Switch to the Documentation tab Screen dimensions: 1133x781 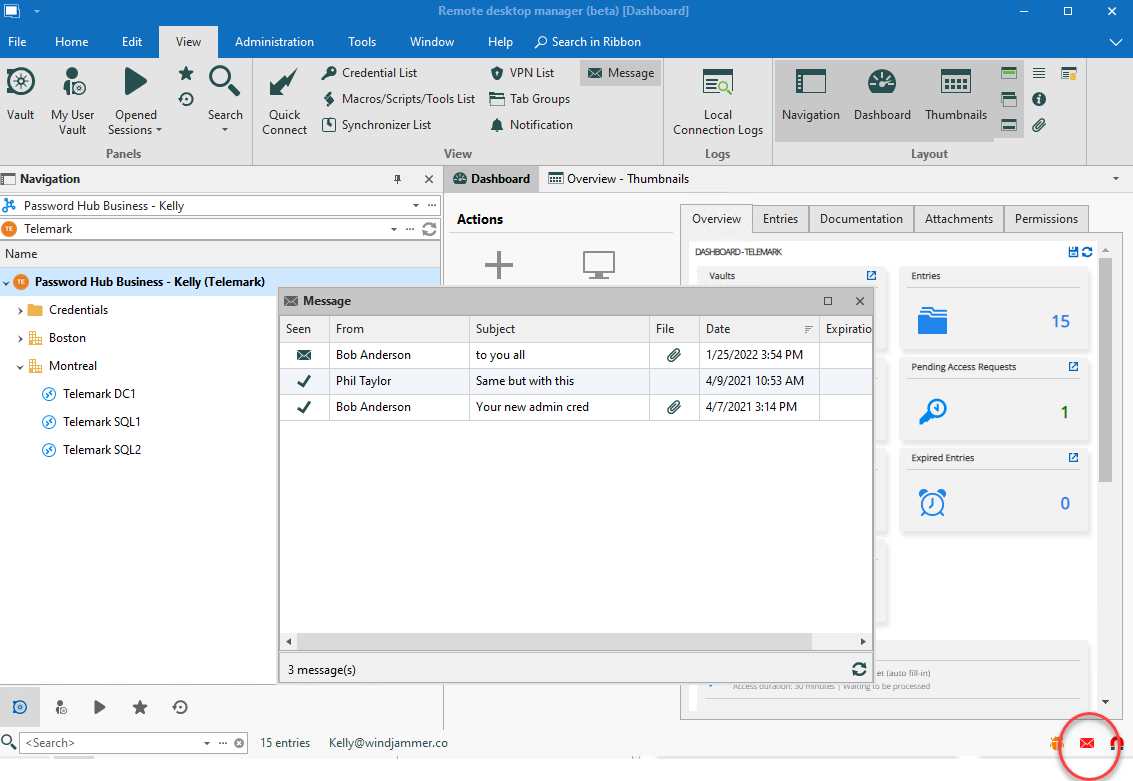click(x=860, y=219)
